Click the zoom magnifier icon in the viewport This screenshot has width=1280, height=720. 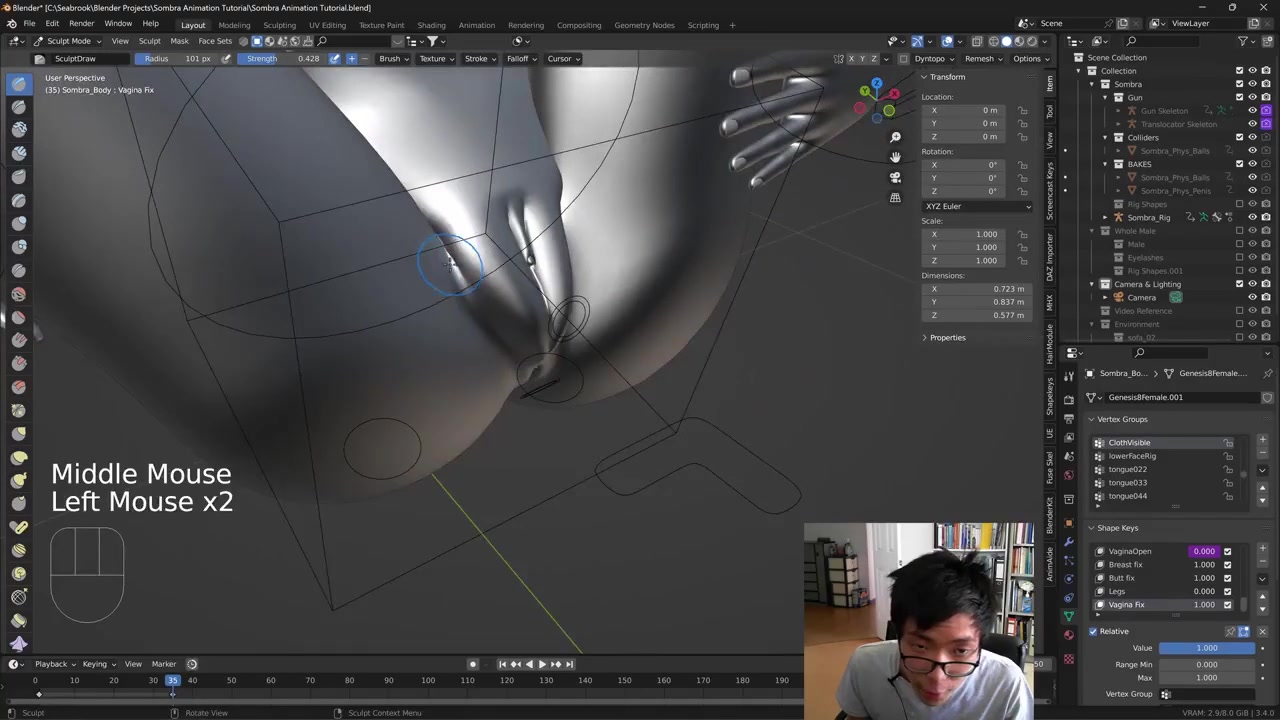(x=895, y=137)
